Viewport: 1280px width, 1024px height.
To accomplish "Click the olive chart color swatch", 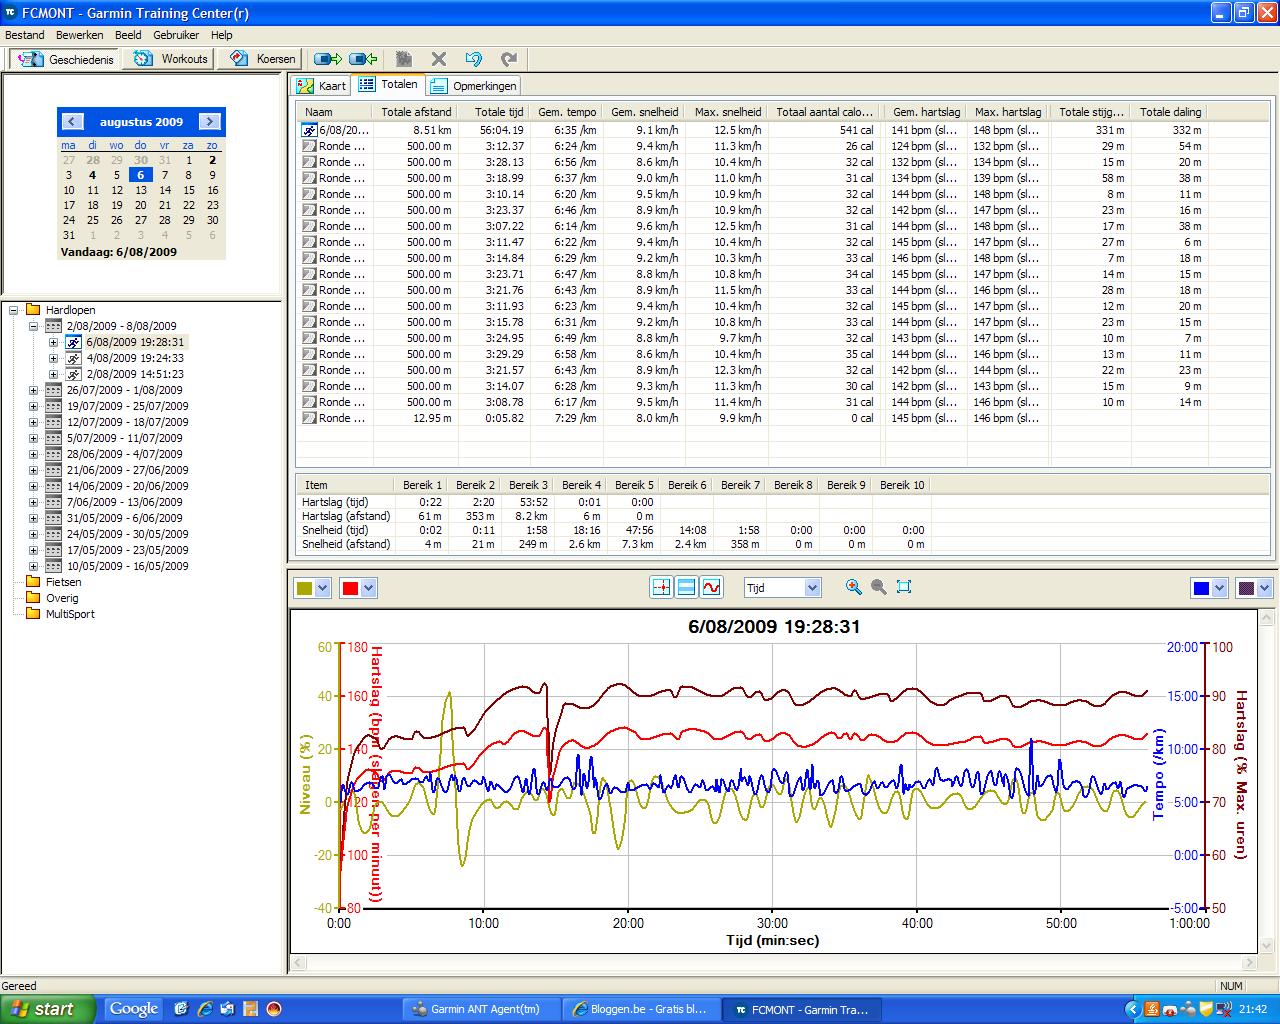I will [x=303, y=588].
